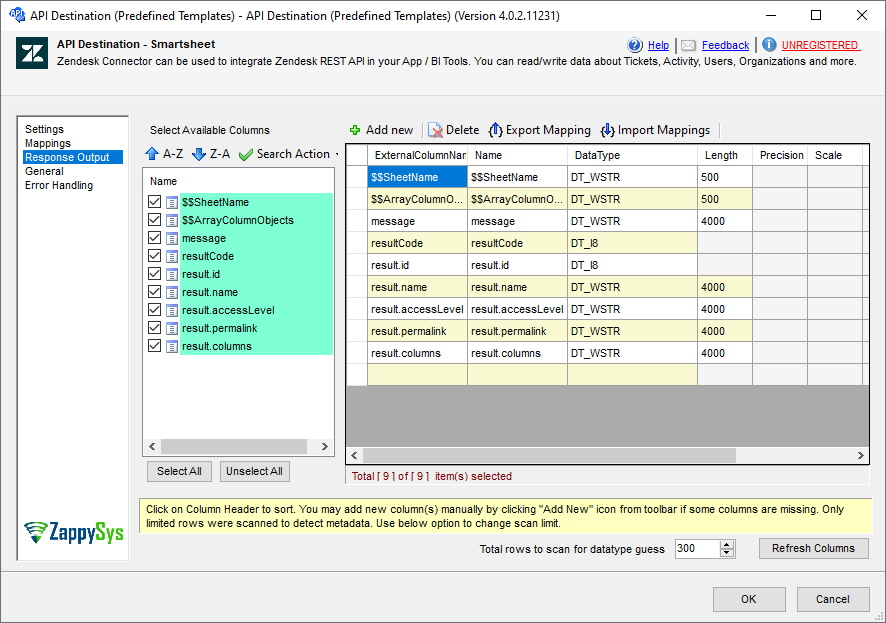
Task: Open the Search Action dropdown
Action: tap(335, 154)
